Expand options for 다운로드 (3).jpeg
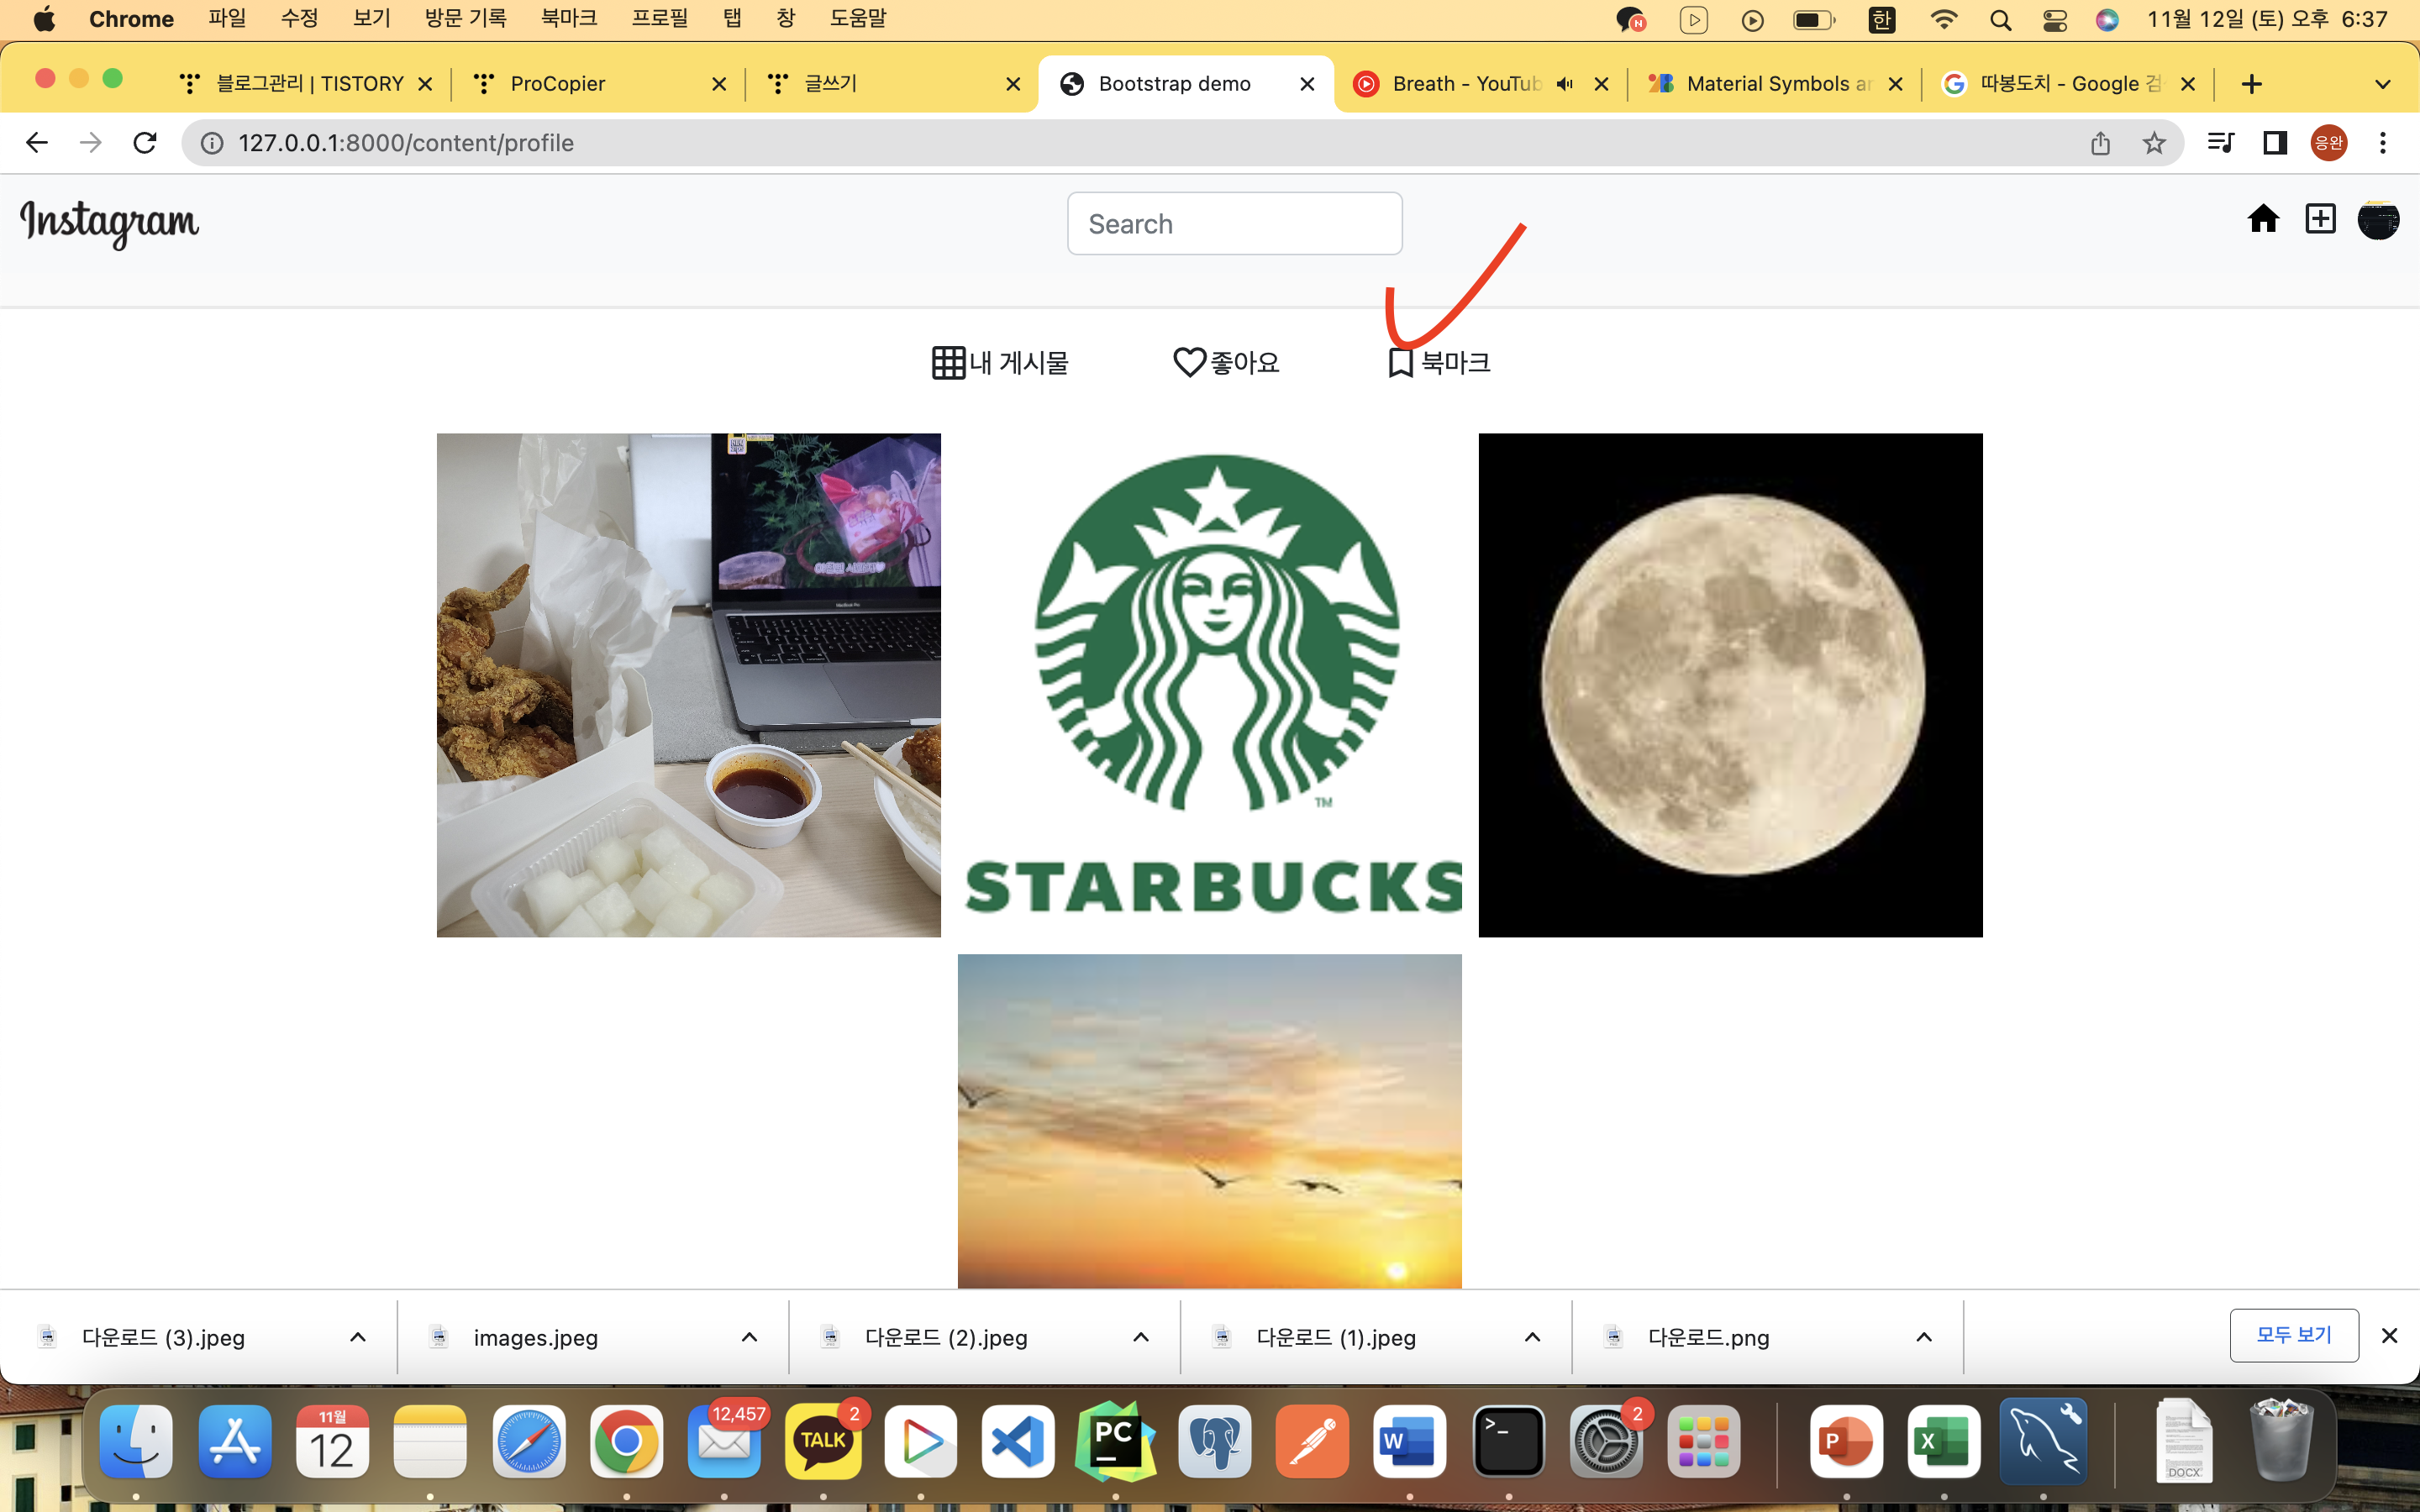This screenshot has width=2420, height=1512. coord(357,1337)
